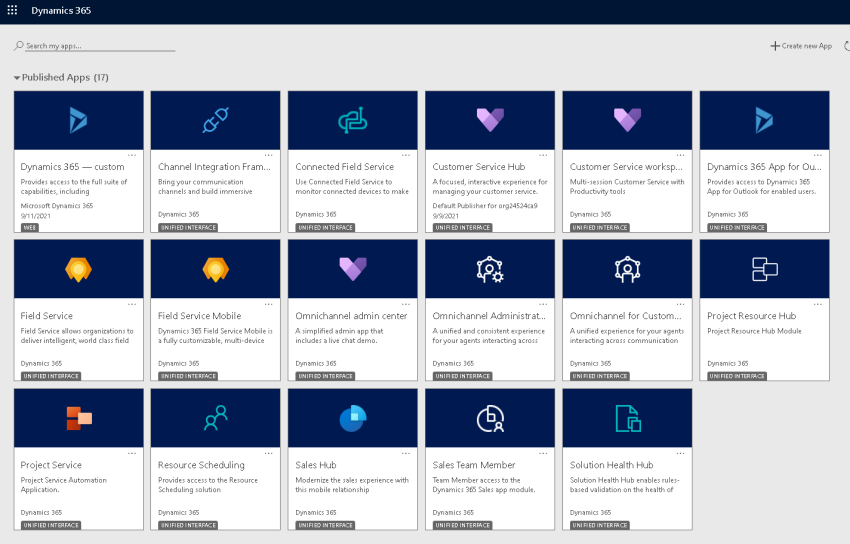Viewport: 850px width, 544px height.
Task: Open more options for Dynamics 365 — custom
Action: 132,156
